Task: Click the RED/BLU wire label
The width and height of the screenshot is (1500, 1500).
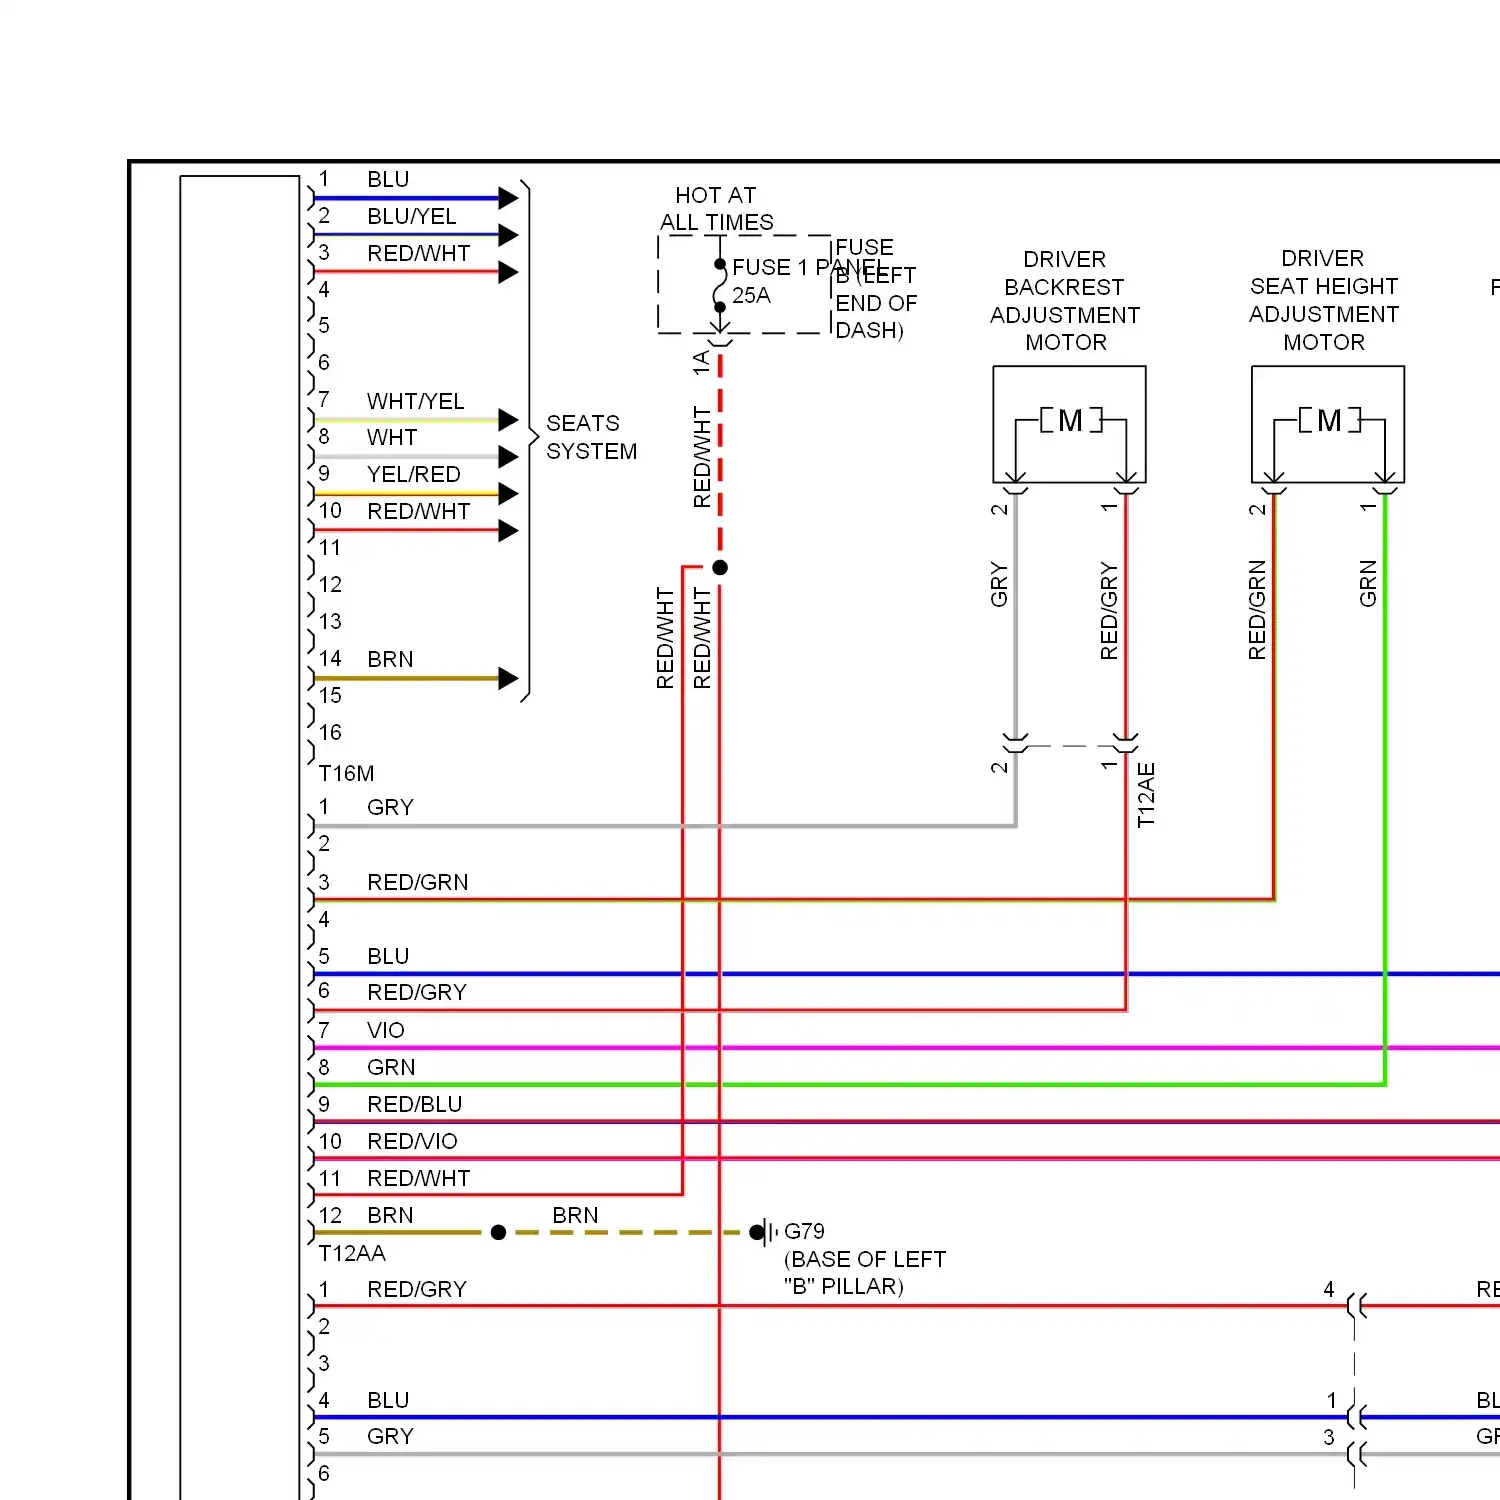Action: [x=414, y=1105]
